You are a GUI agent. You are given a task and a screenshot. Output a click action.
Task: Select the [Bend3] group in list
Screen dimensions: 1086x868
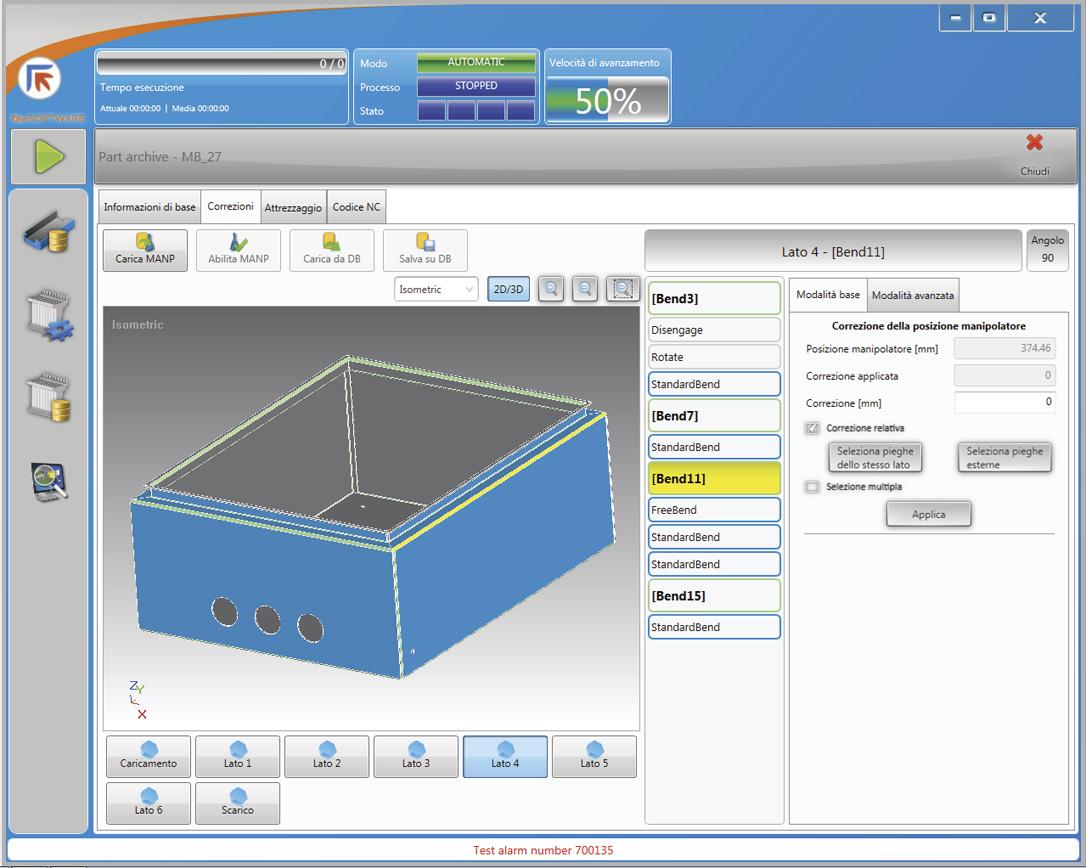tap(714, 298)
